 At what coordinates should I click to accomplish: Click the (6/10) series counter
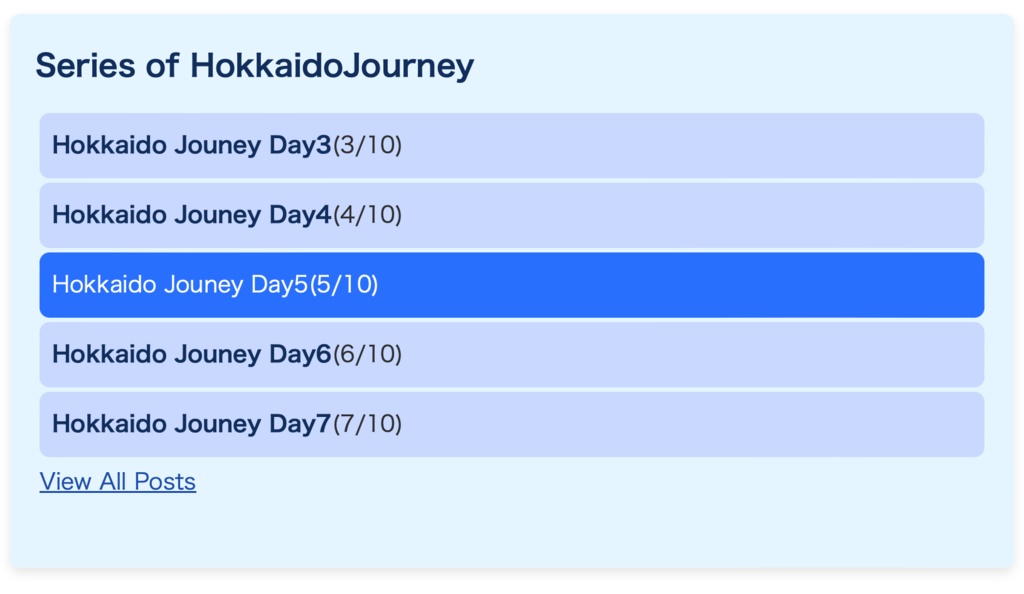[x=367, y=354]
